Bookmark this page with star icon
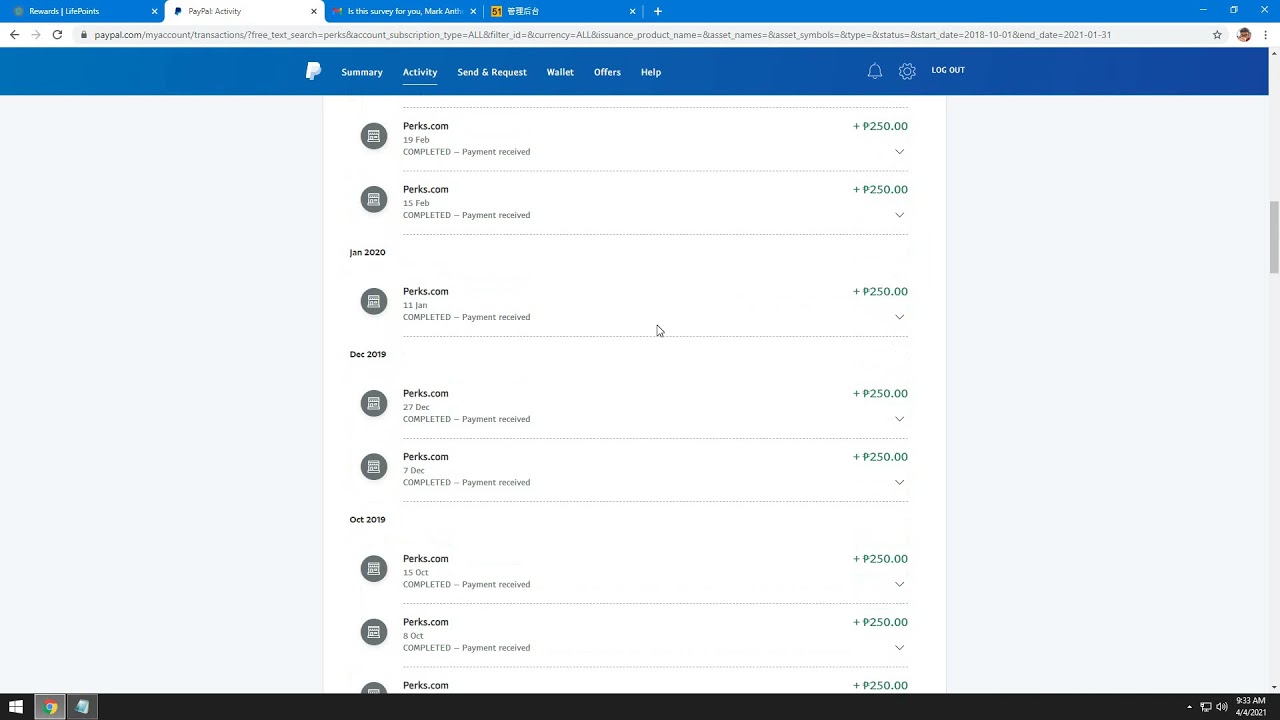Viewport: 1280px width, 720px height. point(1217,34)
